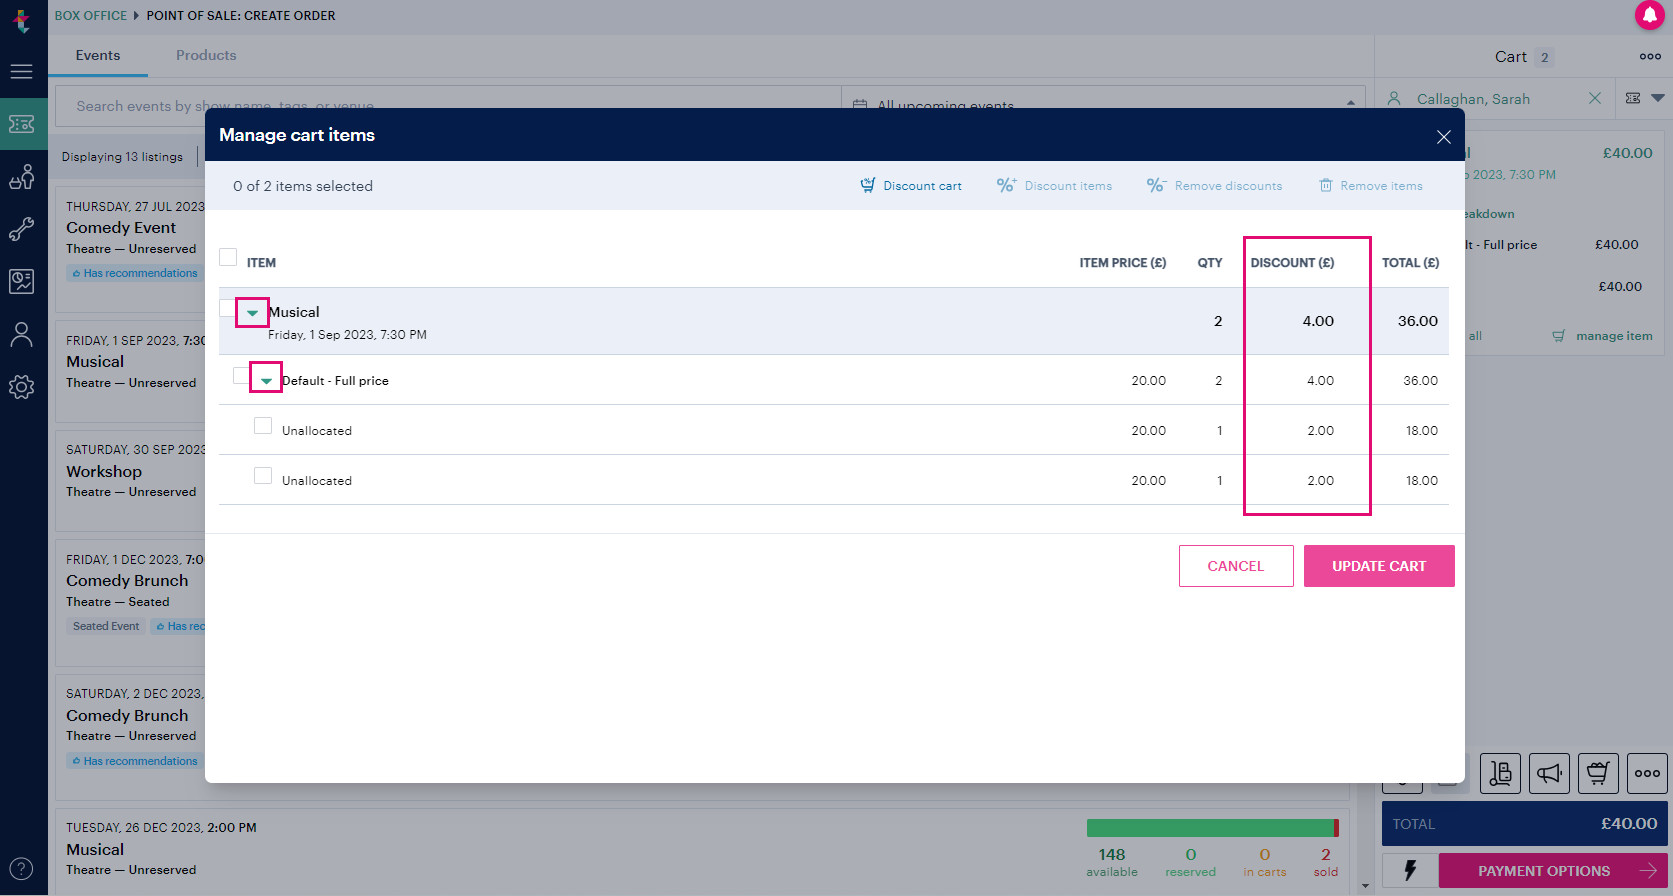Screen dimensions: 1673x896
Task: Click the listings panel scroll-down arrow
Action: click(x=1366, y=886)
